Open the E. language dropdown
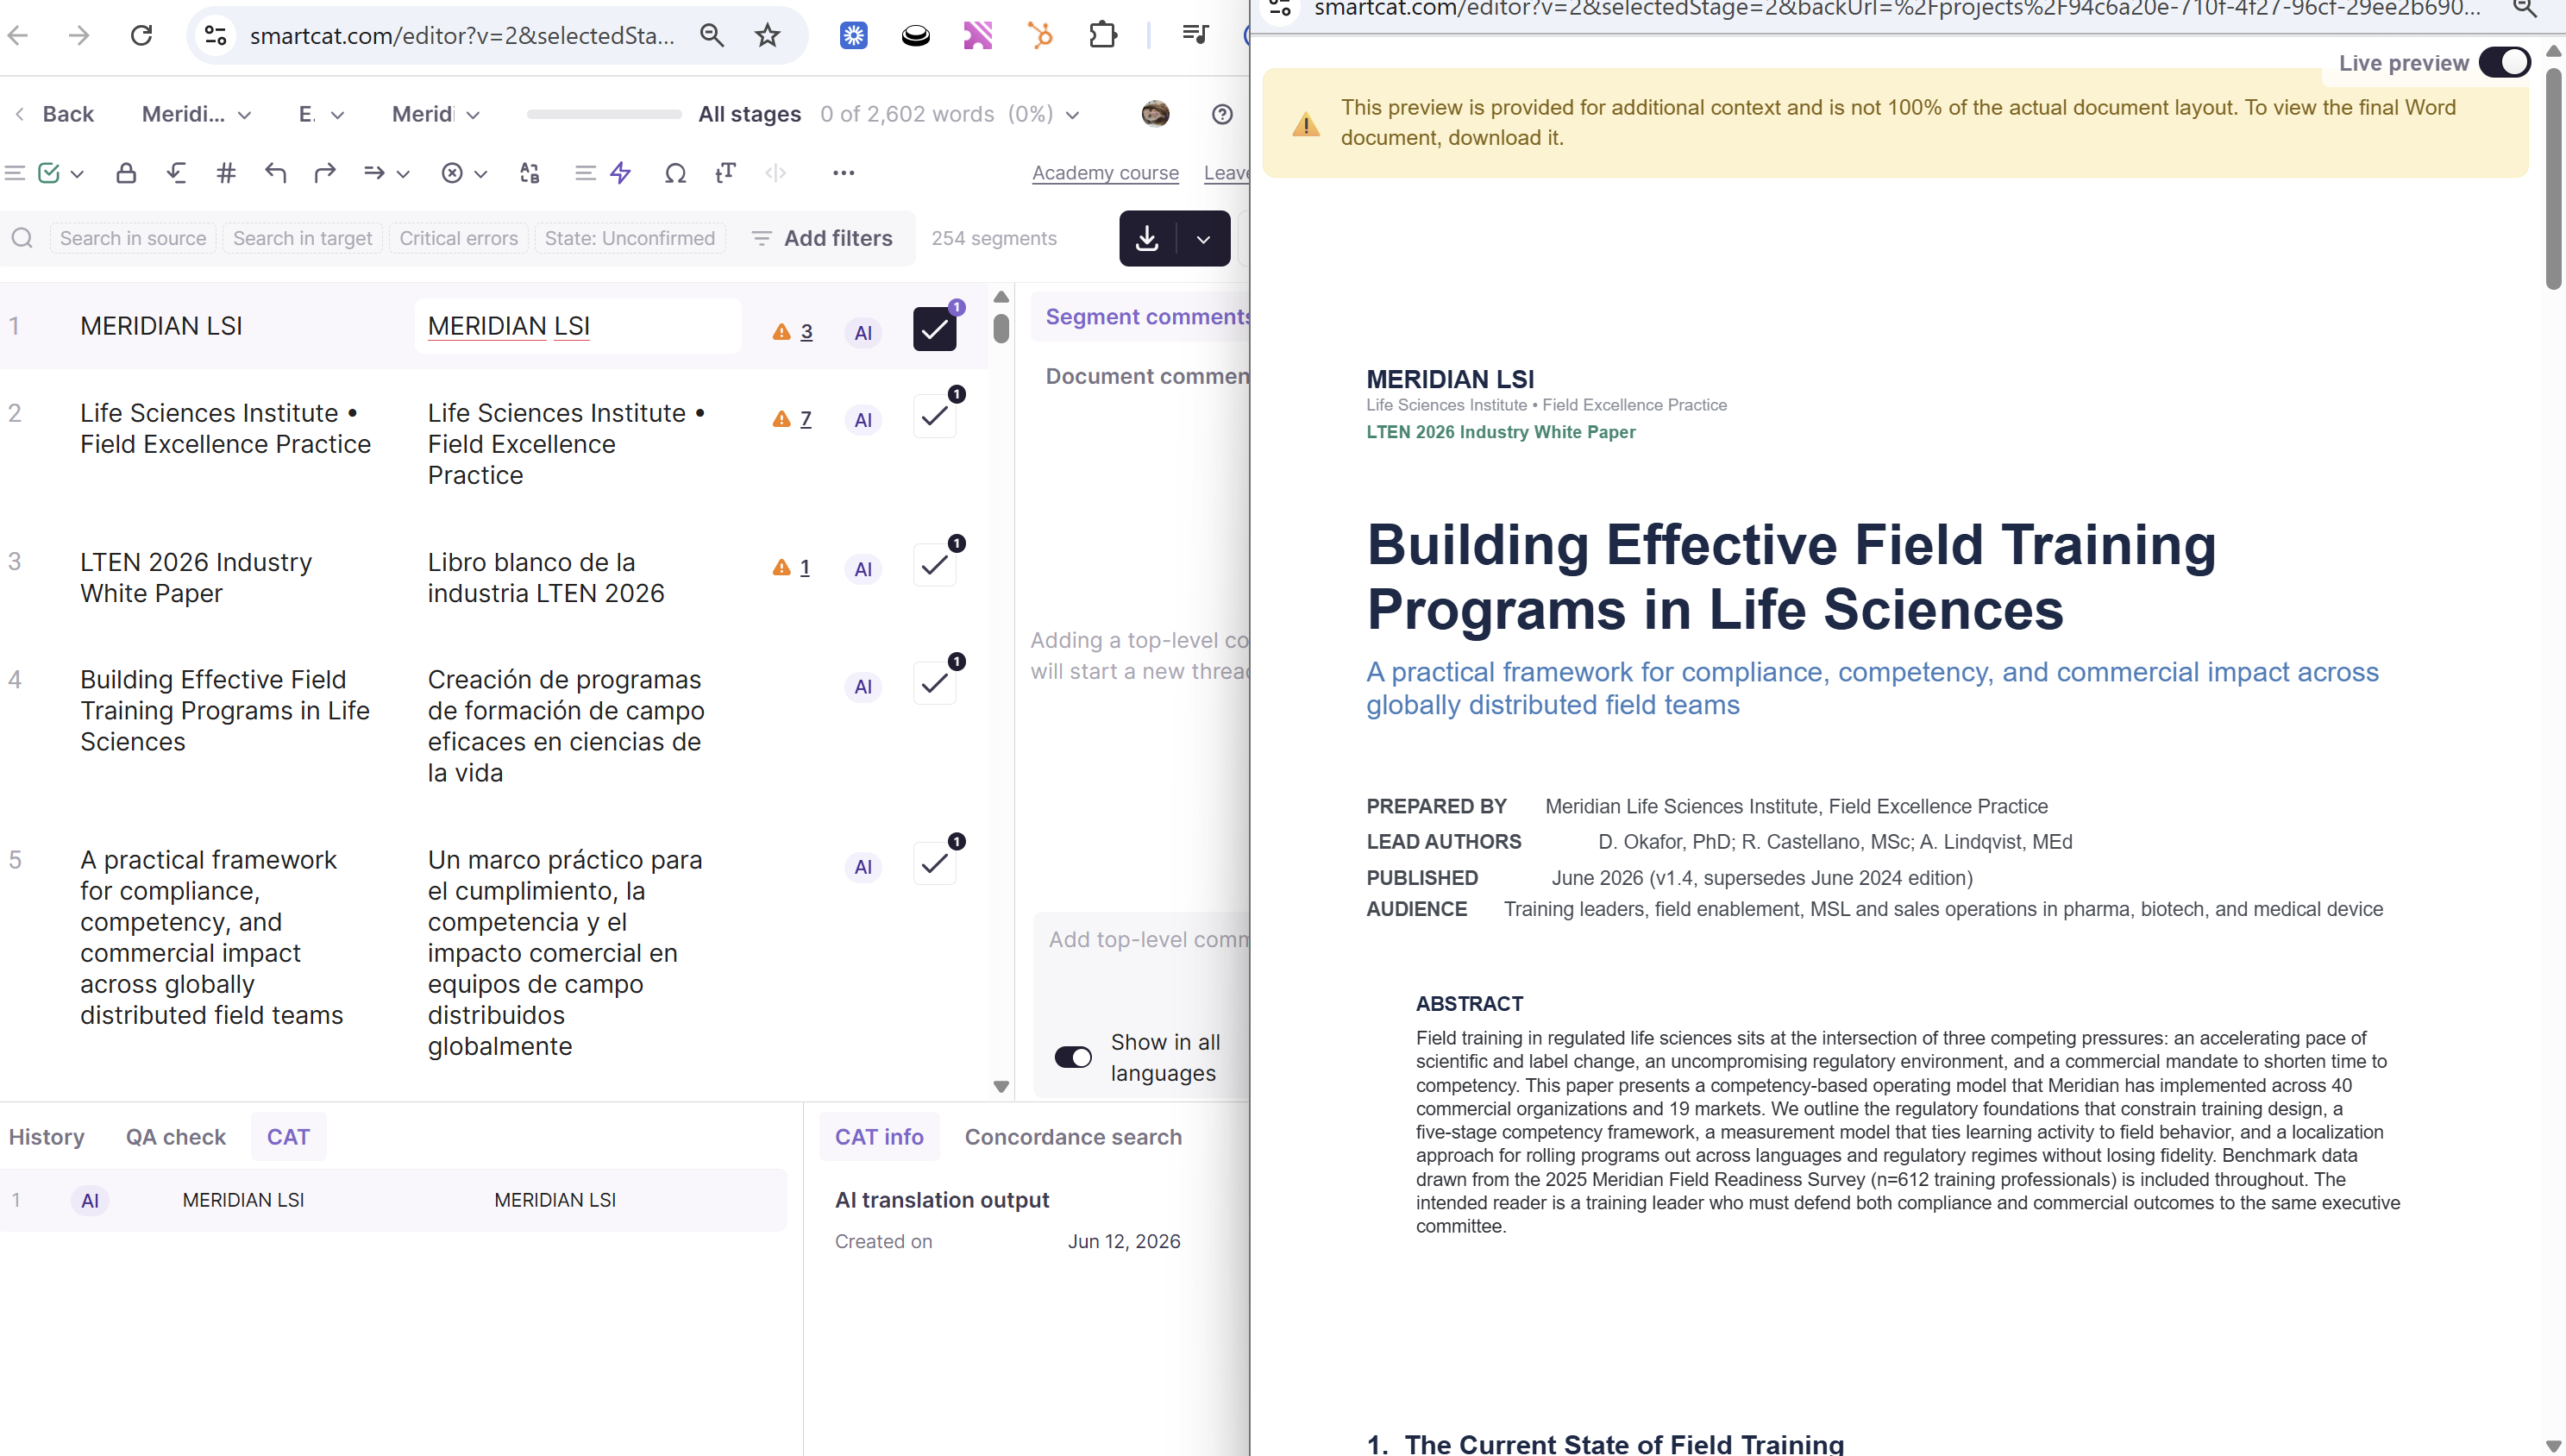The width and height of the screenshot is (2566, 1456). 322,114
